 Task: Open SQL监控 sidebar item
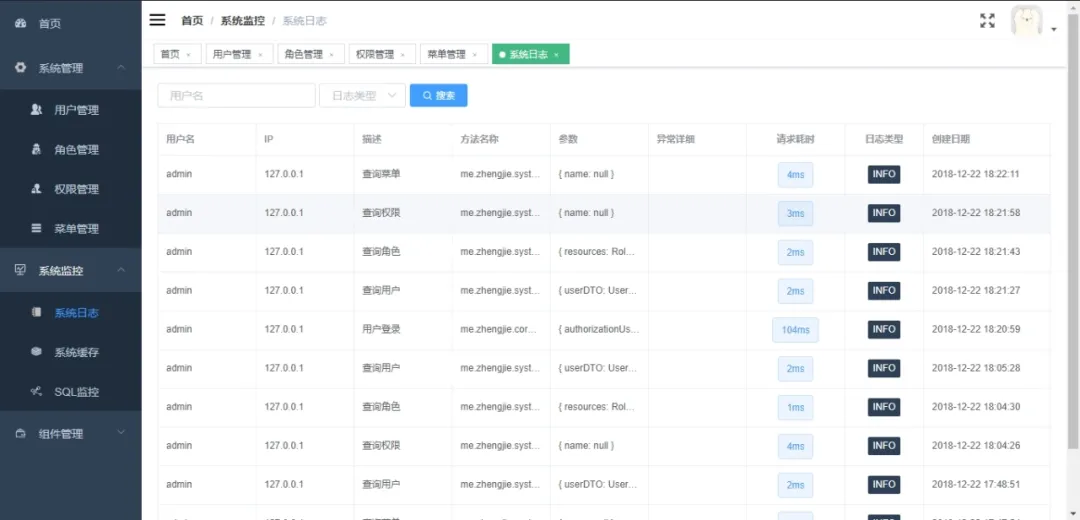[x=76, y=392]
